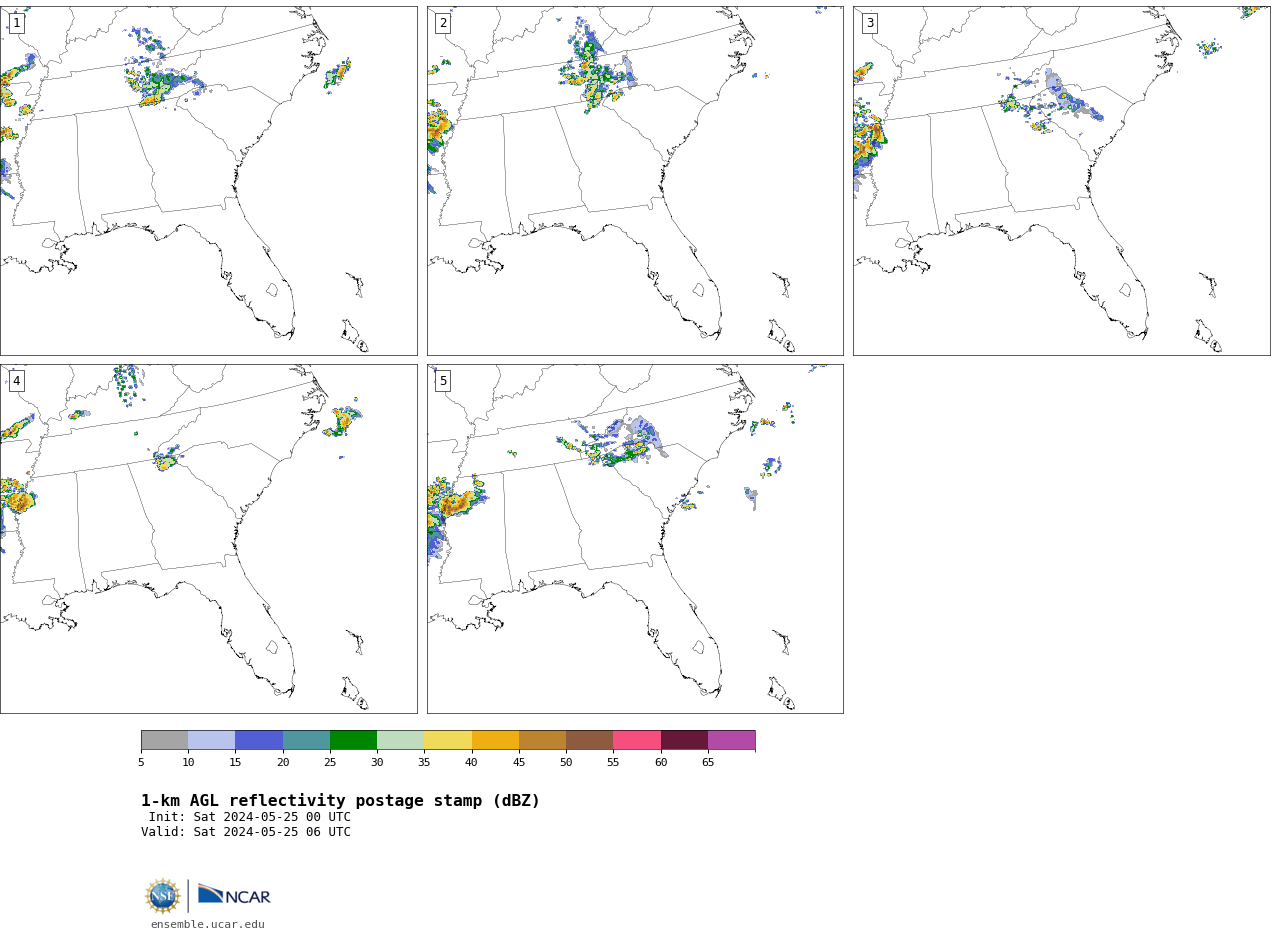1280x936 pixels.
Task: Click the 35 tick label on the colorbar
Action: pyautogui.click(x=424, y=762)
